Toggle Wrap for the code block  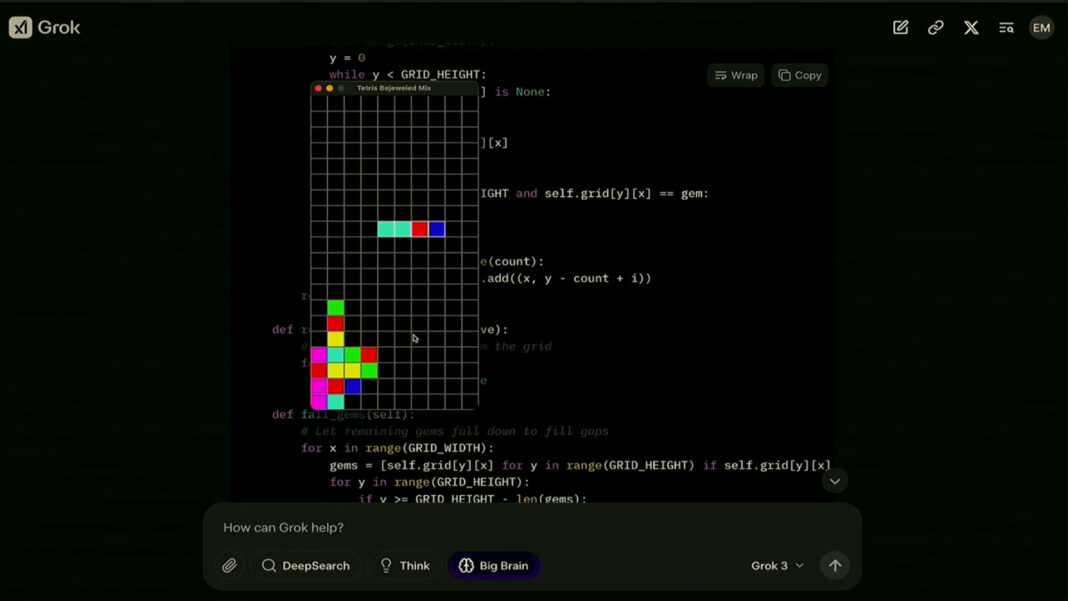click(735, 75)
